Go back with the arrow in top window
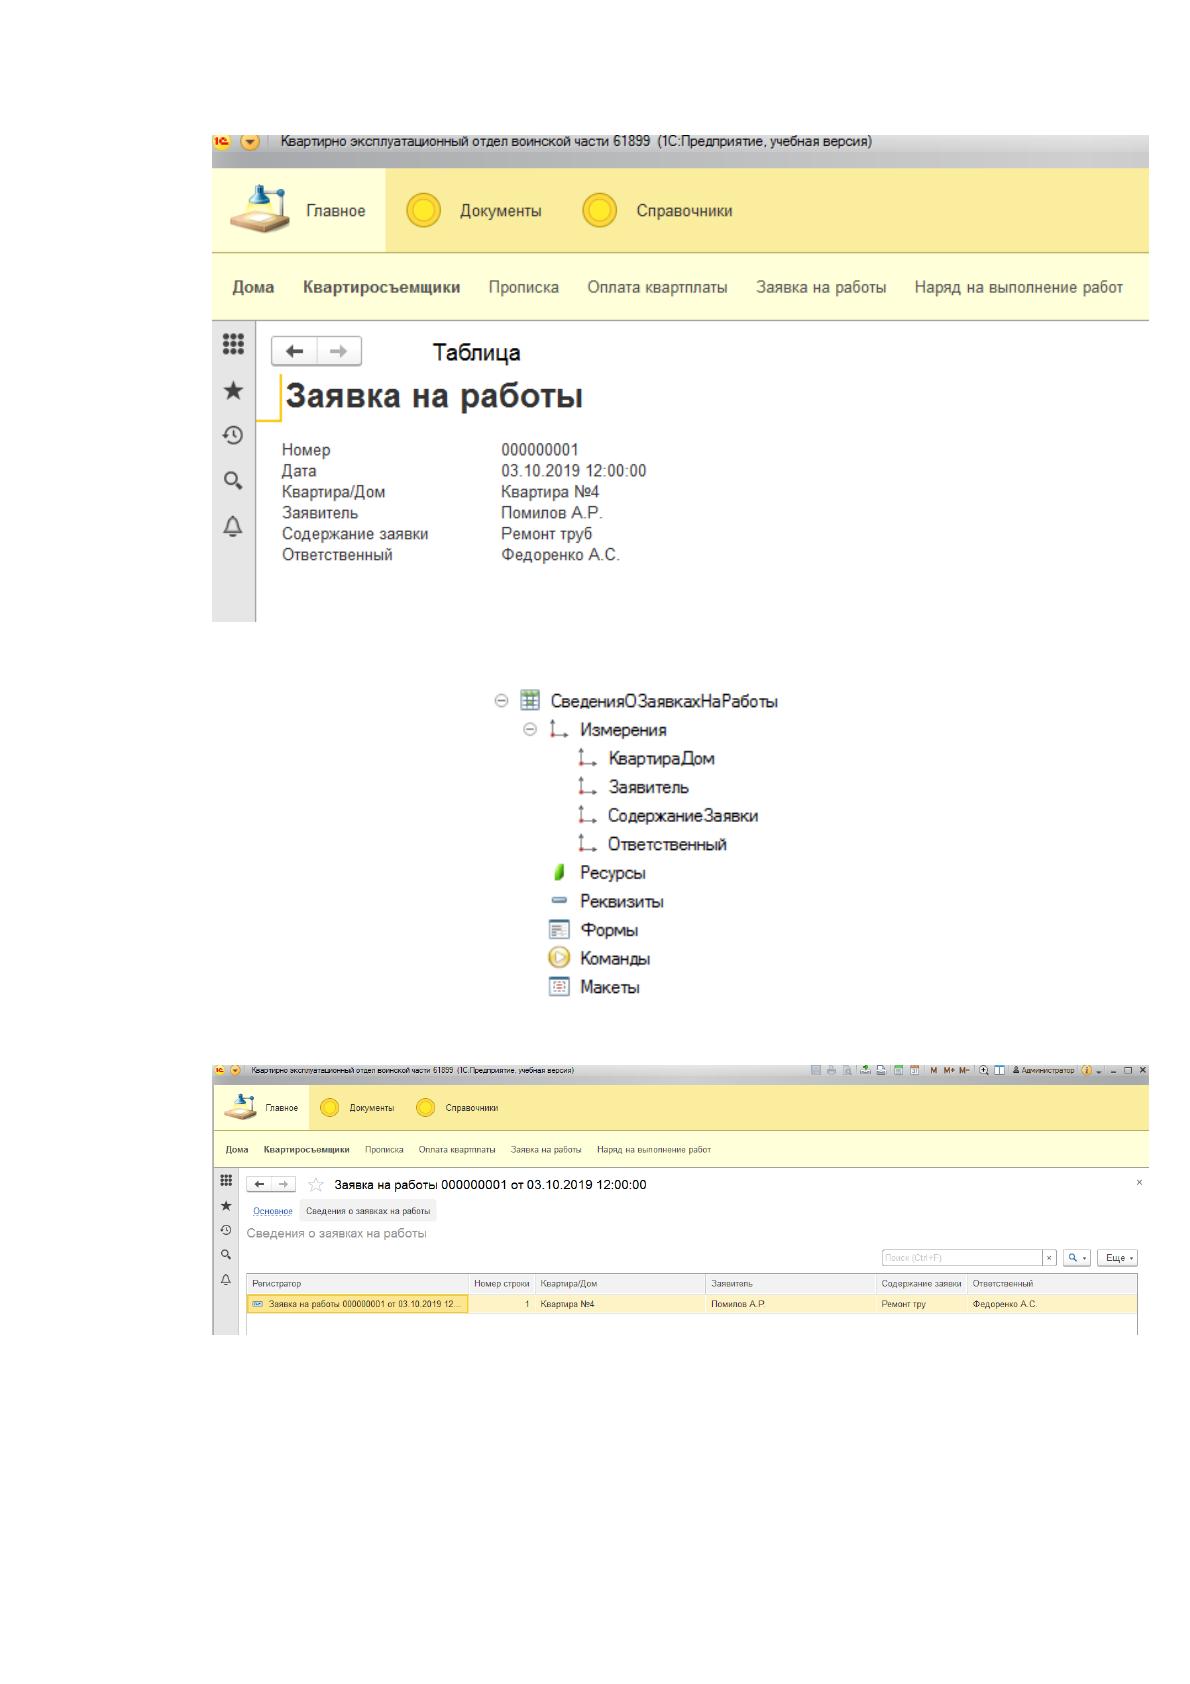1190x1684 pixels. tap(294, 352)
